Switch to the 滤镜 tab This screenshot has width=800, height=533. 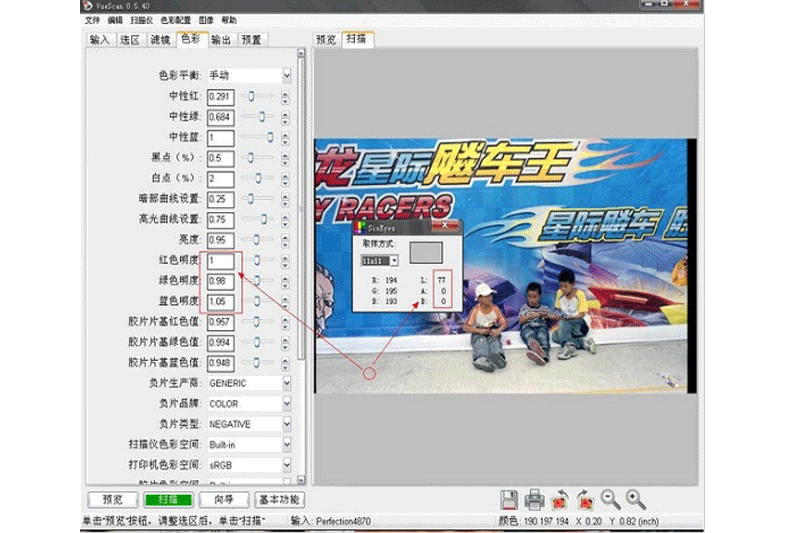pos(160,40)
